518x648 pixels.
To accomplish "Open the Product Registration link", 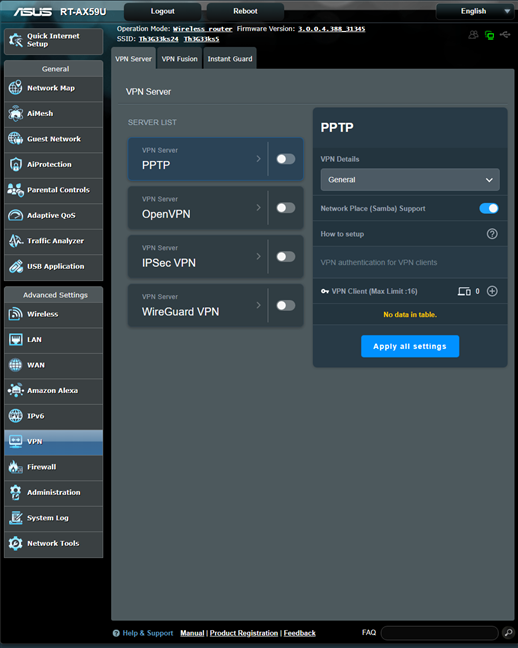I will 244,633.
